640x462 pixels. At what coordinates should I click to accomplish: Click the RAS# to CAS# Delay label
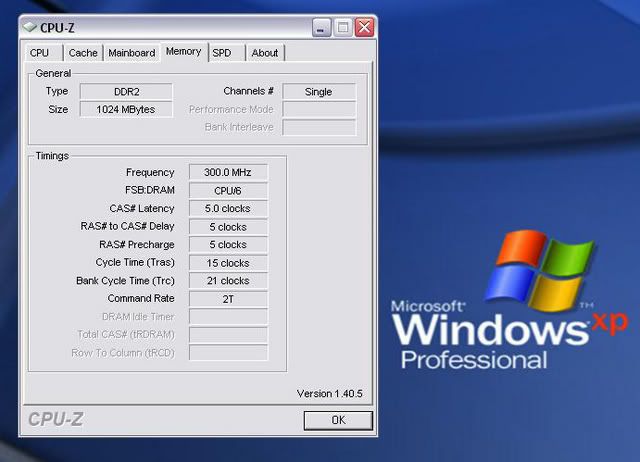point(127,226)
